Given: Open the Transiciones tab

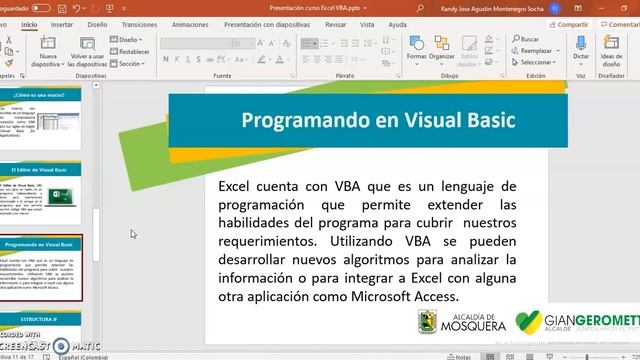Looking at the screenshot, I should (x=139, y=25).
